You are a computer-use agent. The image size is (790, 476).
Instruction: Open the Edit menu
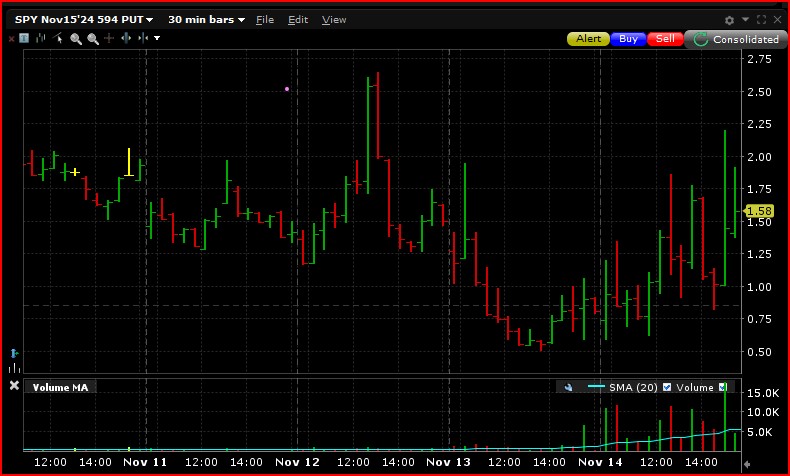298,20
